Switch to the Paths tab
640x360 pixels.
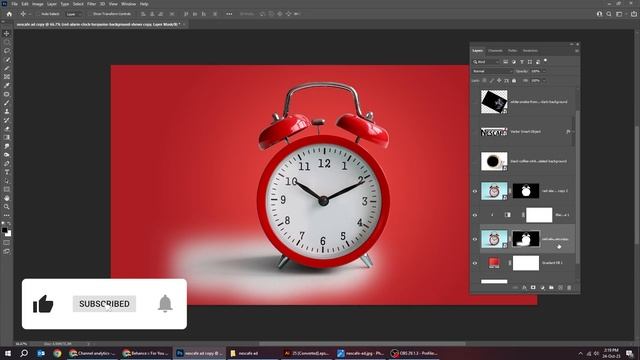[x=513, y=51]
